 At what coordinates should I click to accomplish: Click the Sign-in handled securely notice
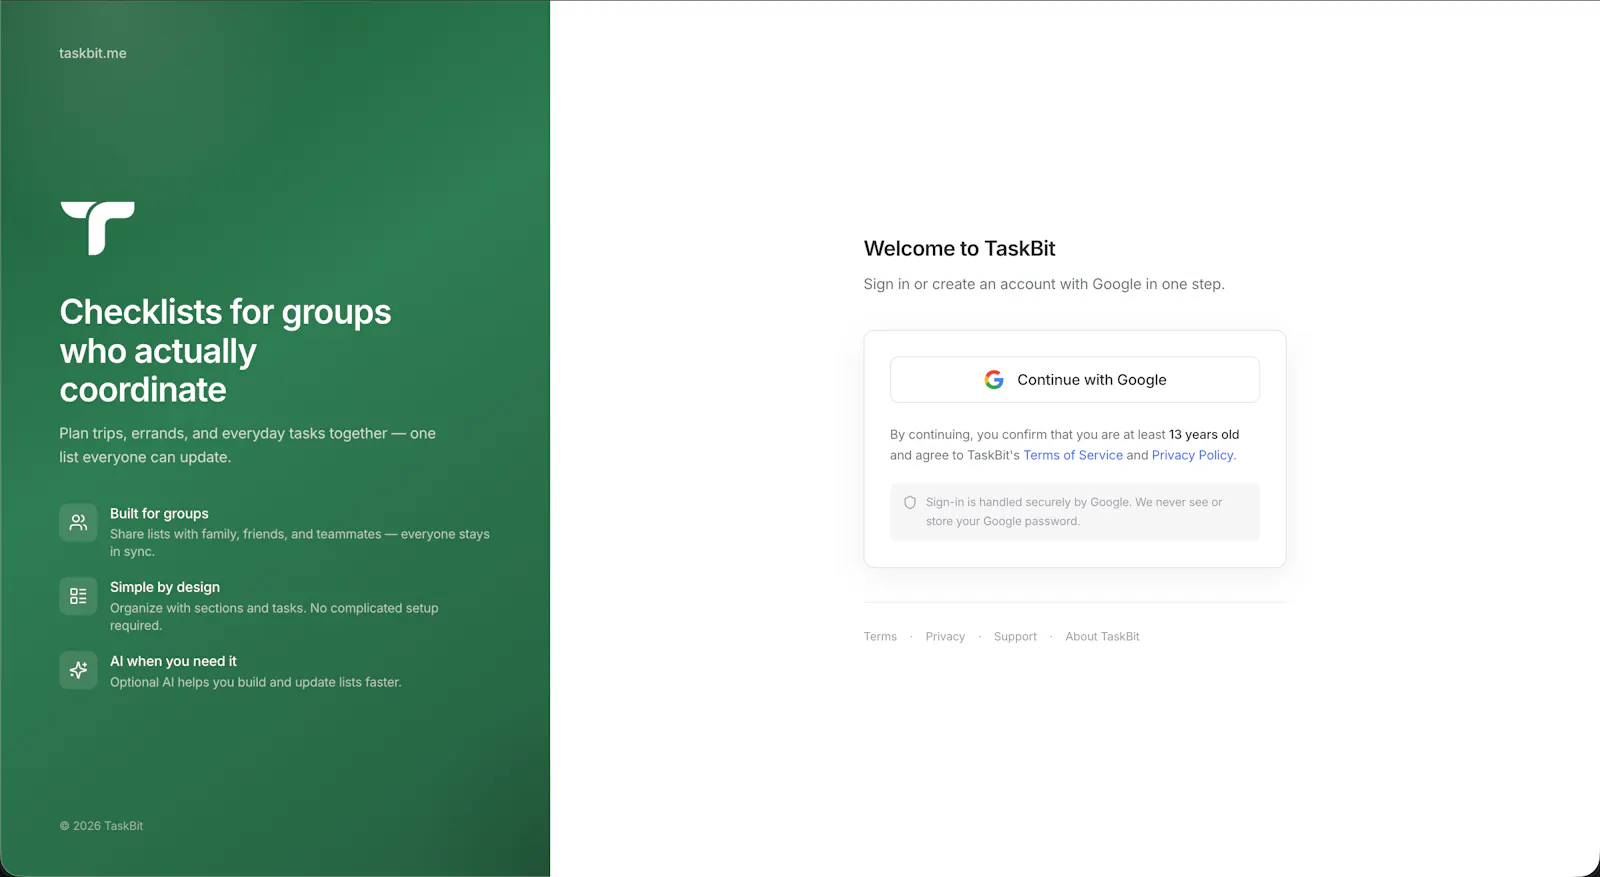[x=1074, y=512]
